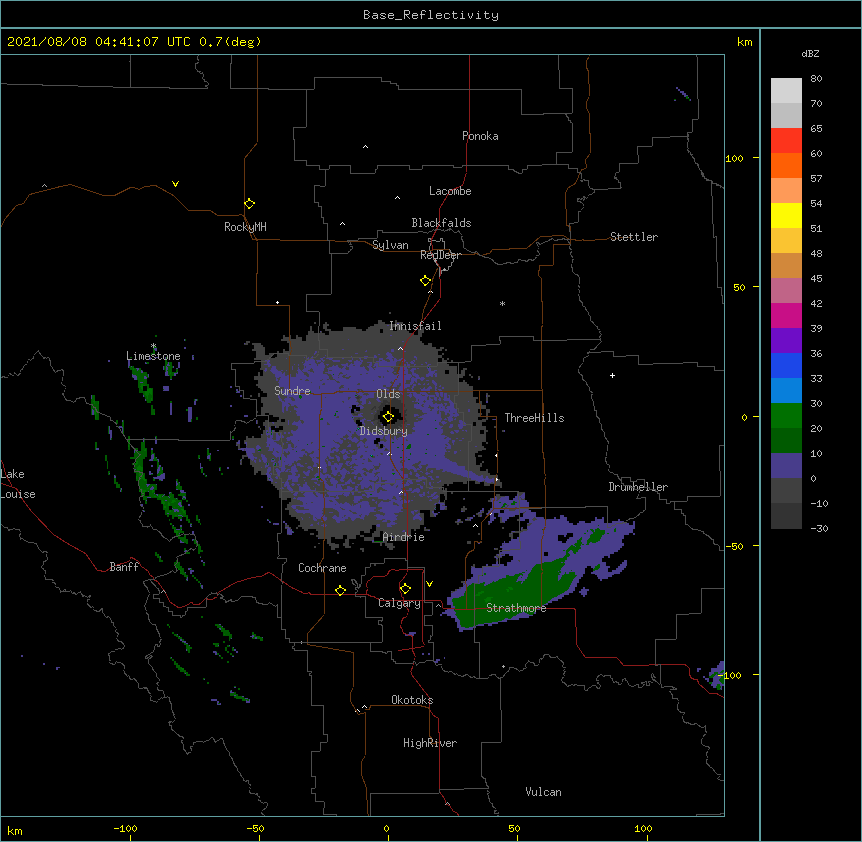This screenshot has width=862, height=842.
Task: Click the 80 value at legend top
Action: pos(816,79)
